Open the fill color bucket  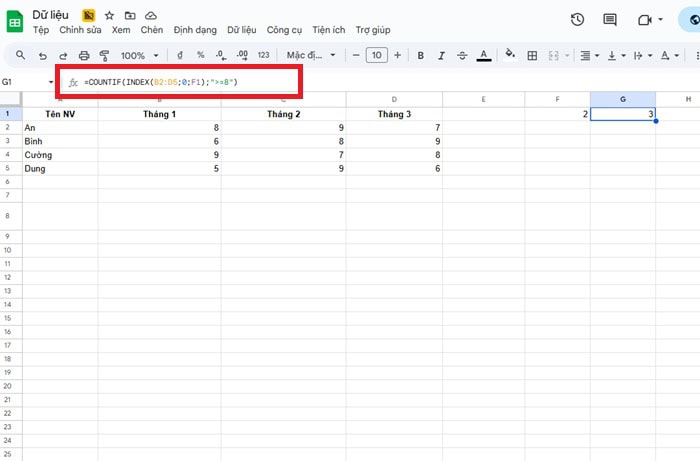point(510,54)
